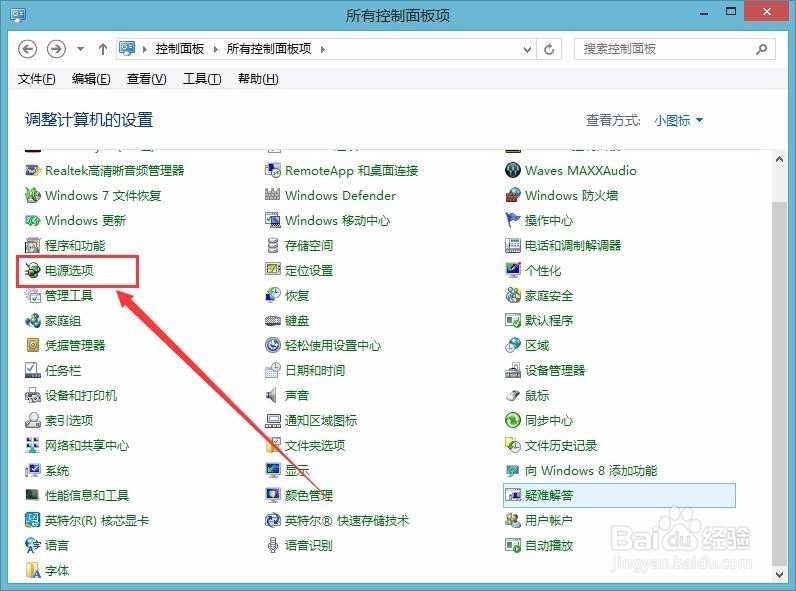Open the 工具(T) menu
Screen dimensions: 796x591
coord(202,79)
